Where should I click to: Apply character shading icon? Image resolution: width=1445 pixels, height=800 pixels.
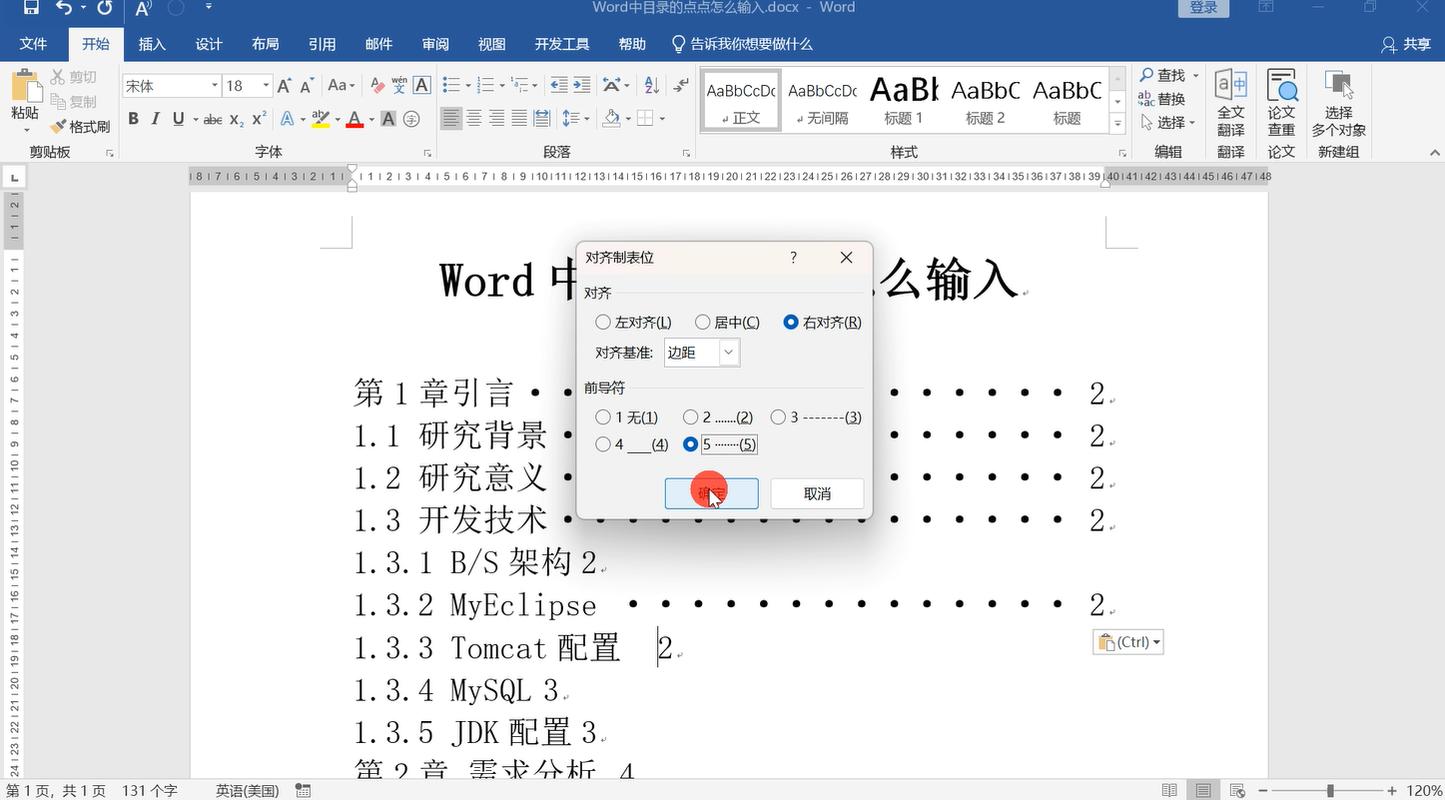pos(388,119)
